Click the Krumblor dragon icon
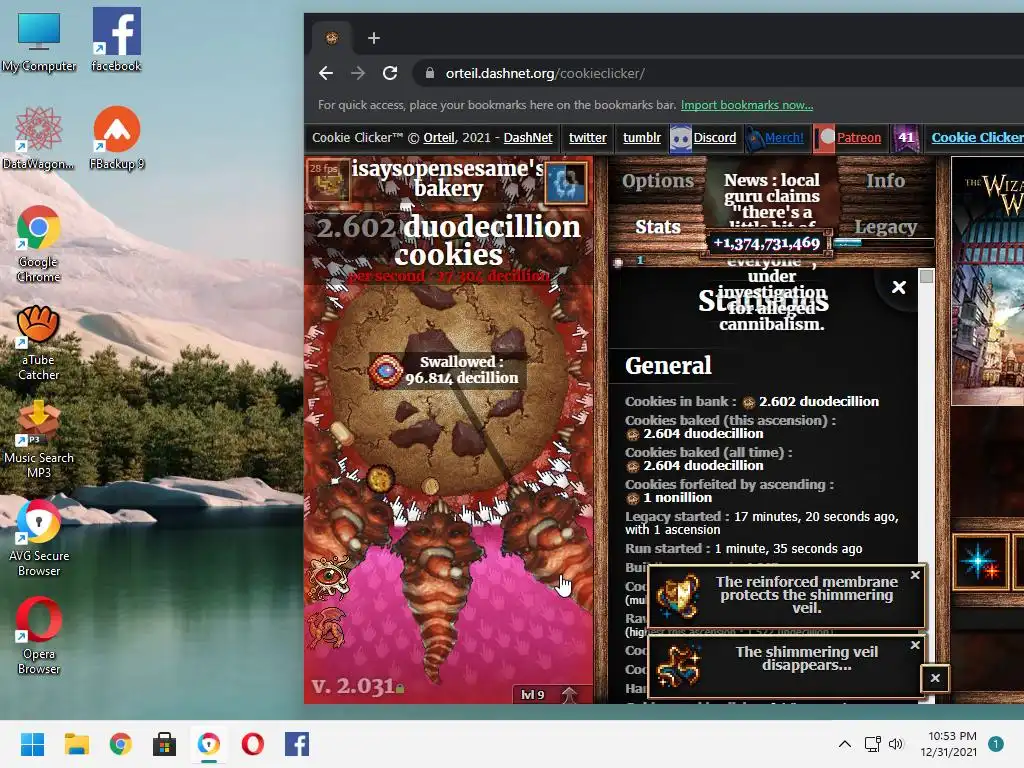 coord(327,627)
